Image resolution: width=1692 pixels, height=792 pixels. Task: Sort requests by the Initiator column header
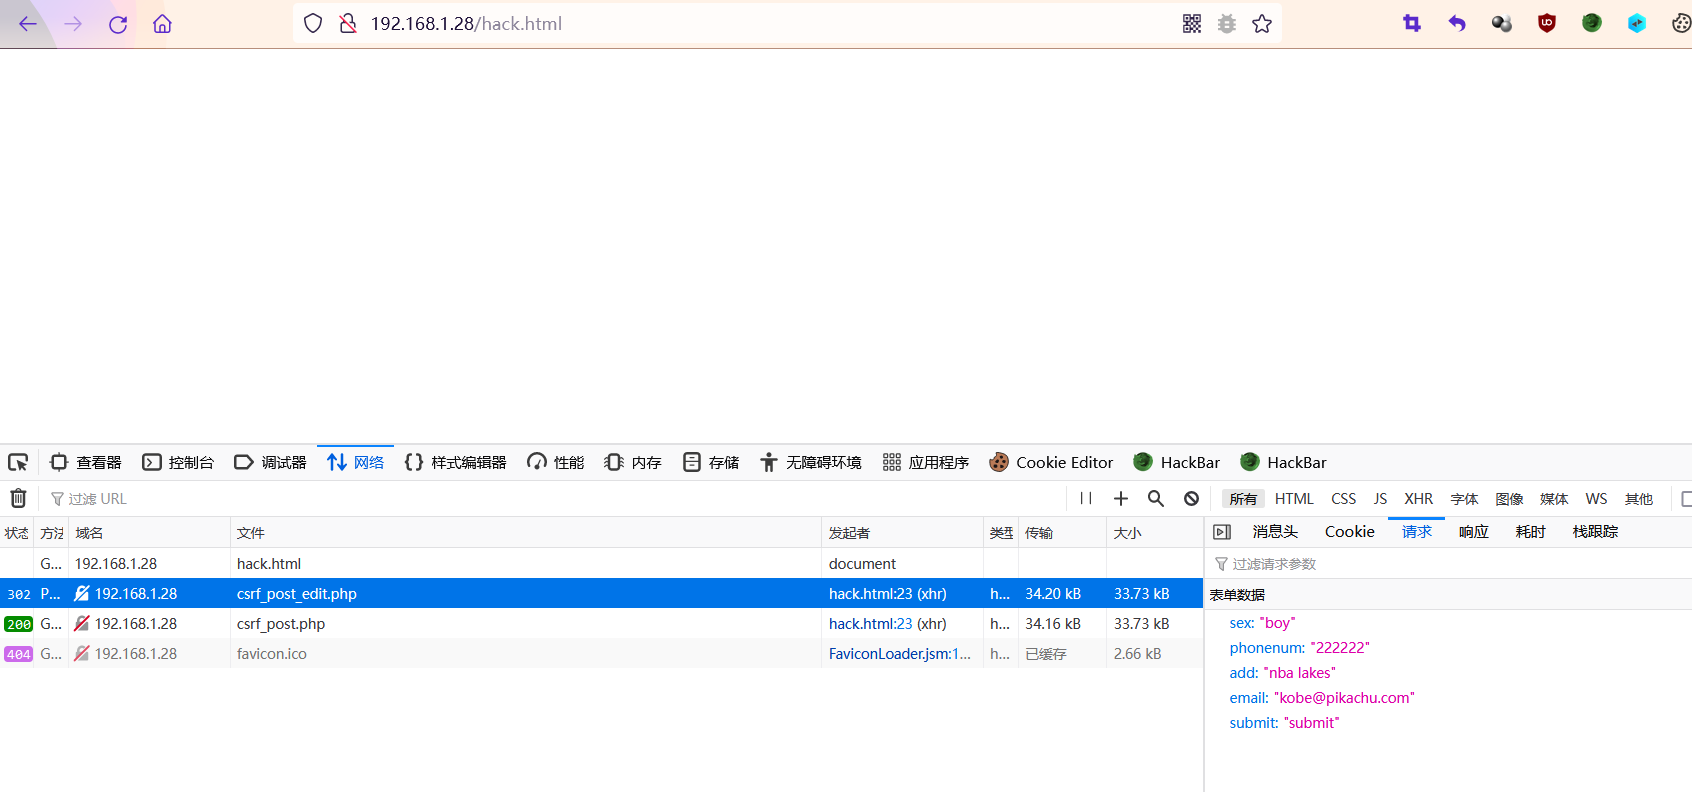click(x=902, y=533)
